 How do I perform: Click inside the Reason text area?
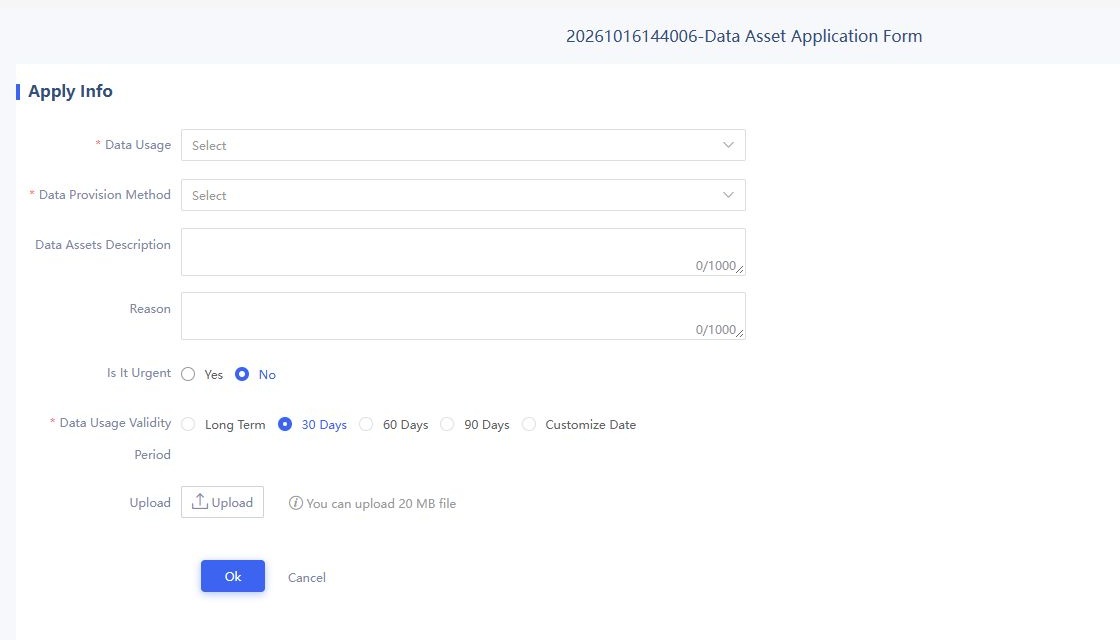[x=463, y=316]
